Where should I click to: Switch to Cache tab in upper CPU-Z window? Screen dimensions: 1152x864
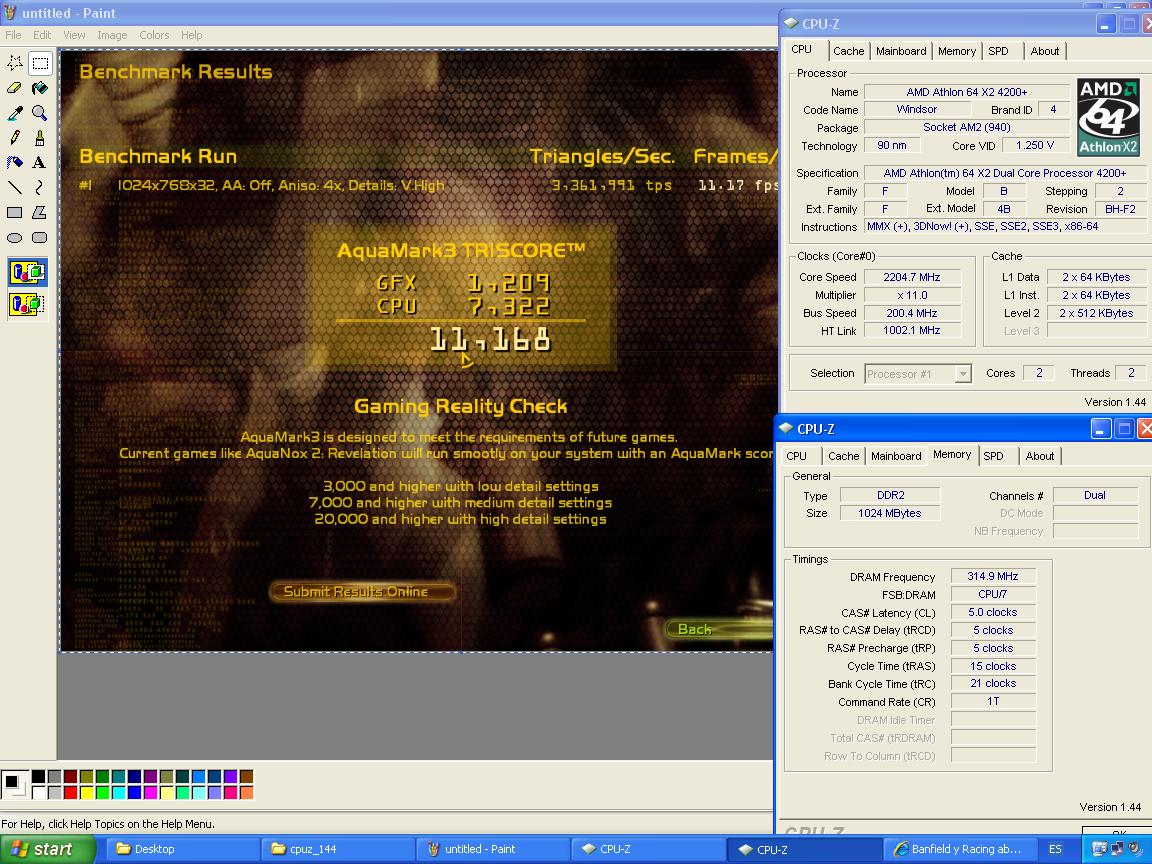849,51
